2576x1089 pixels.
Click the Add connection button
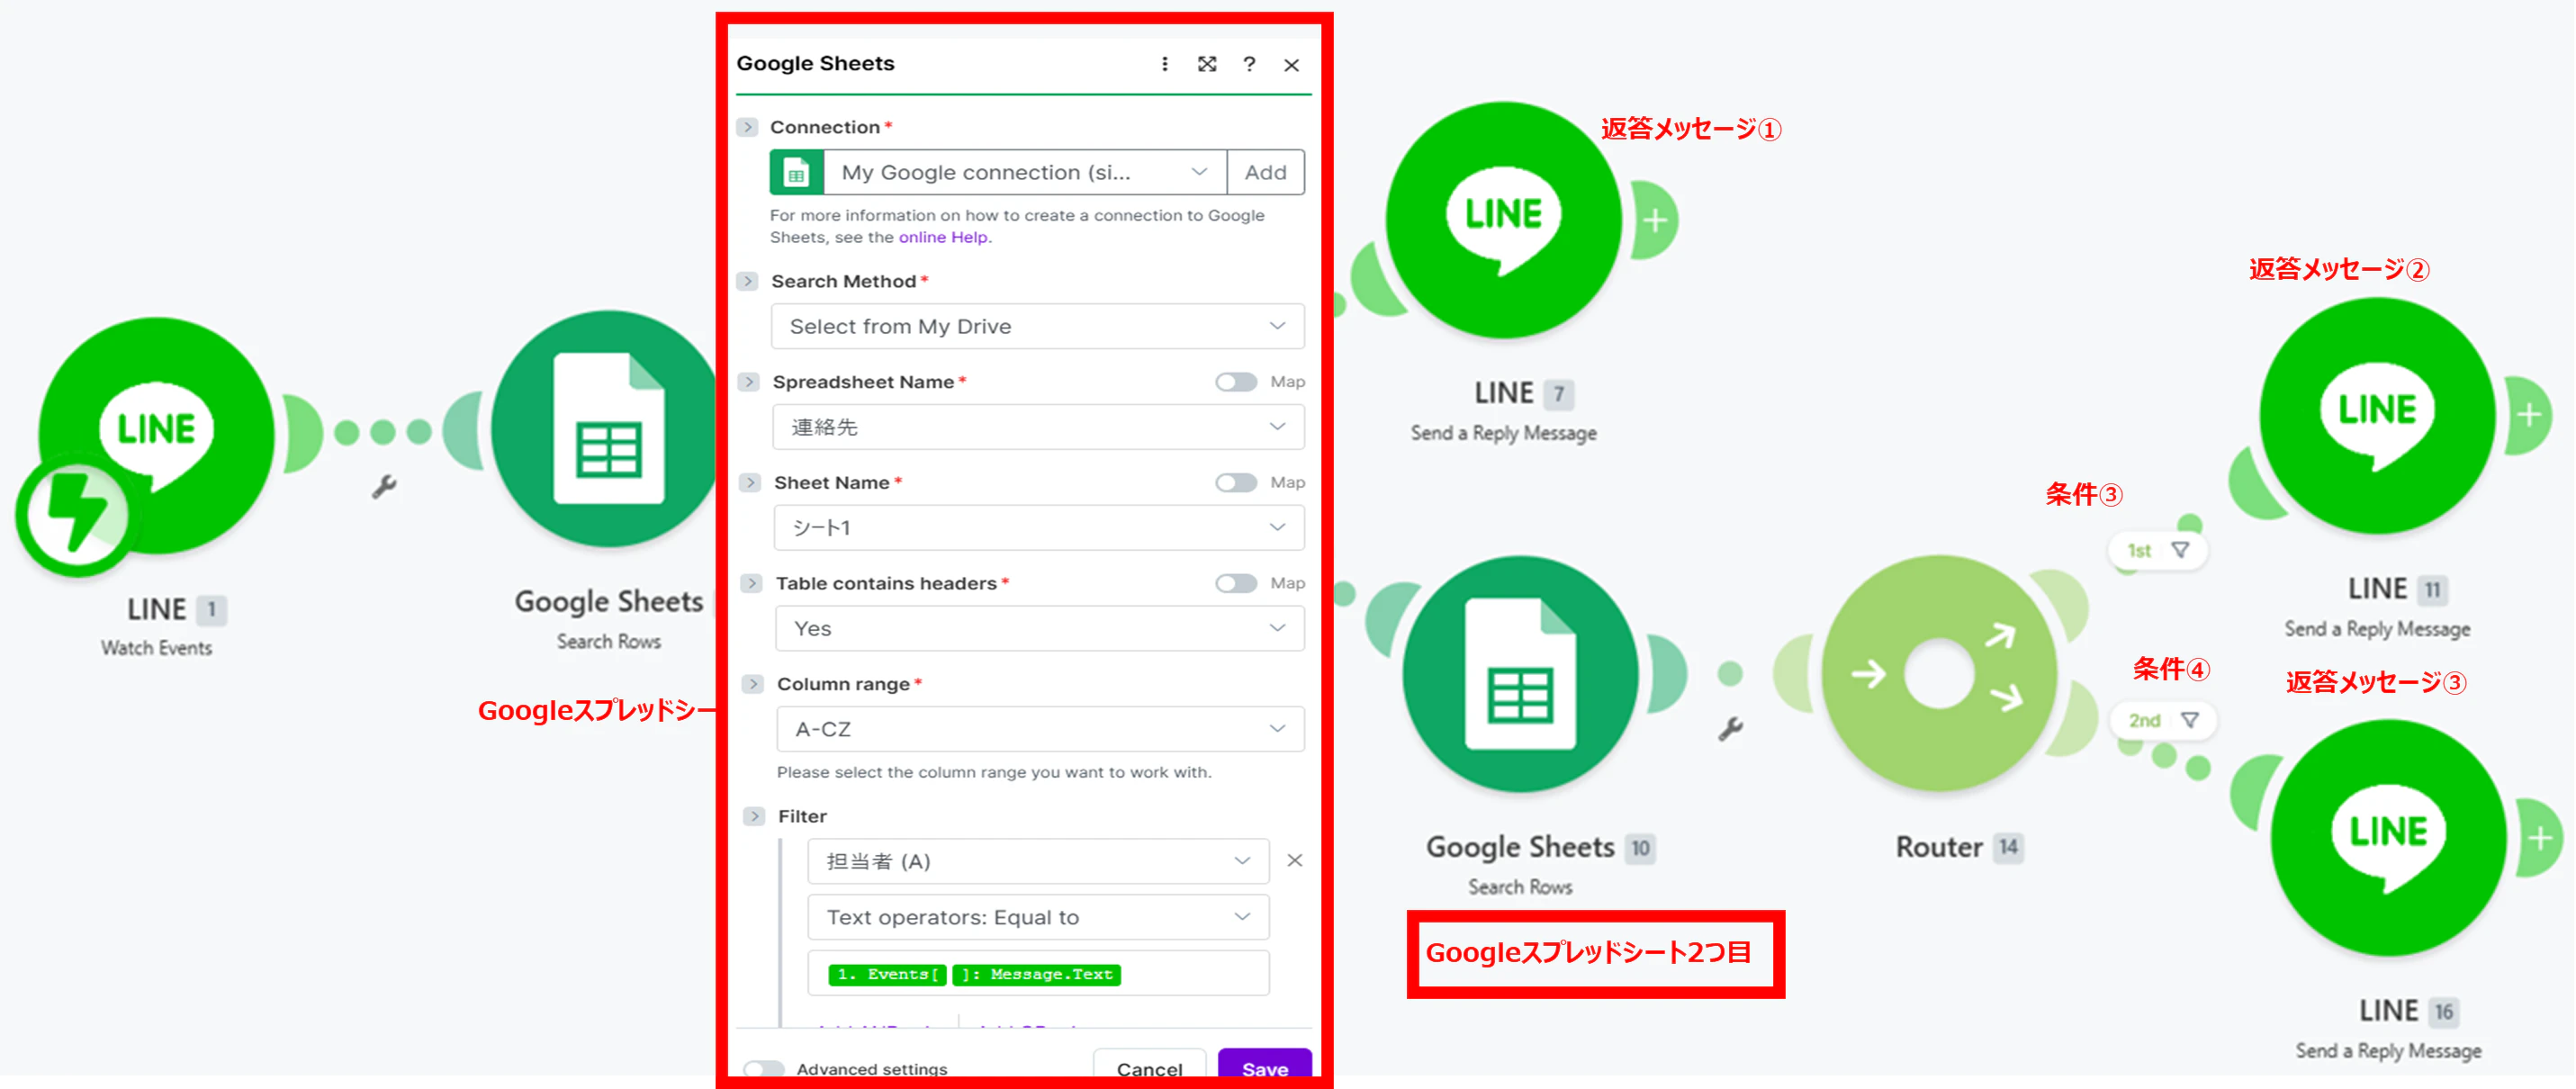1265,172
